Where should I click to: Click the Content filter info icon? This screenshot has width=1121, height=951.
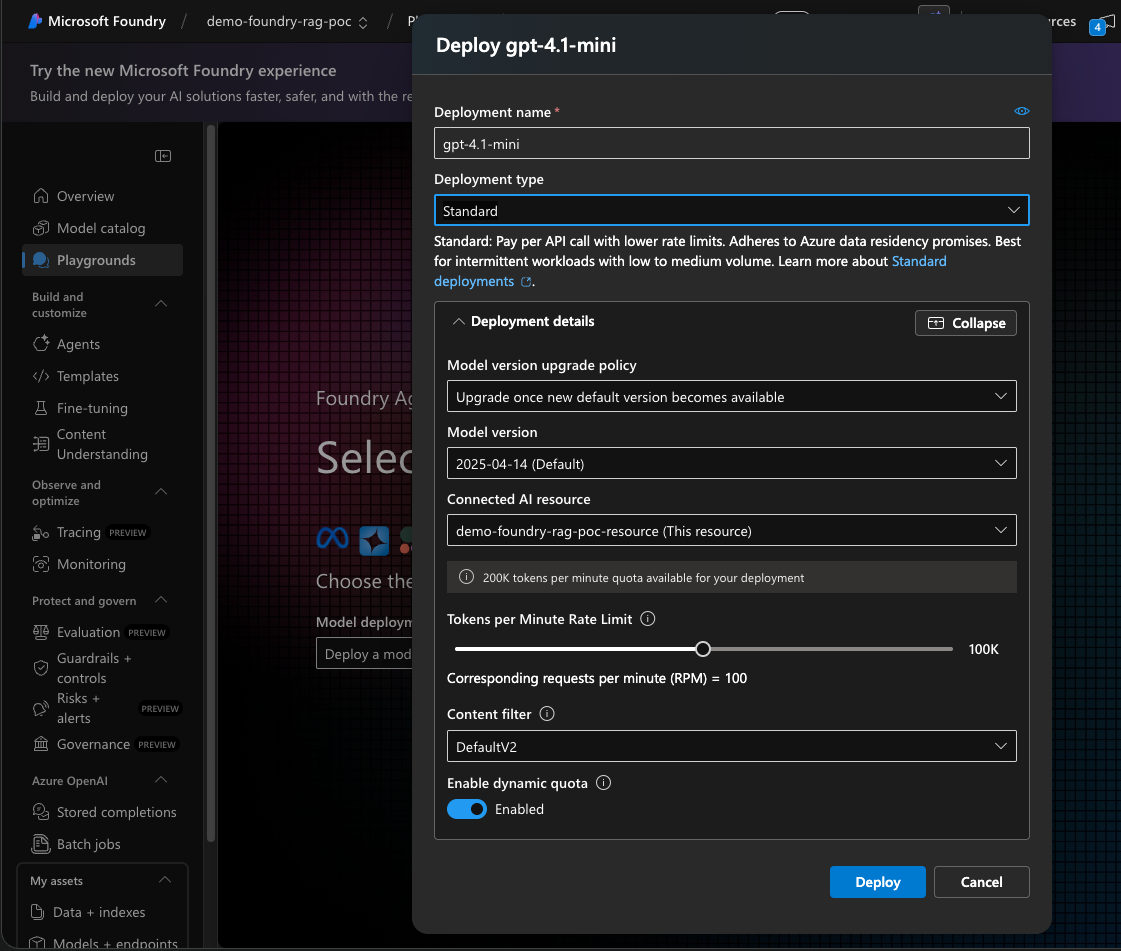click(546, 714)
